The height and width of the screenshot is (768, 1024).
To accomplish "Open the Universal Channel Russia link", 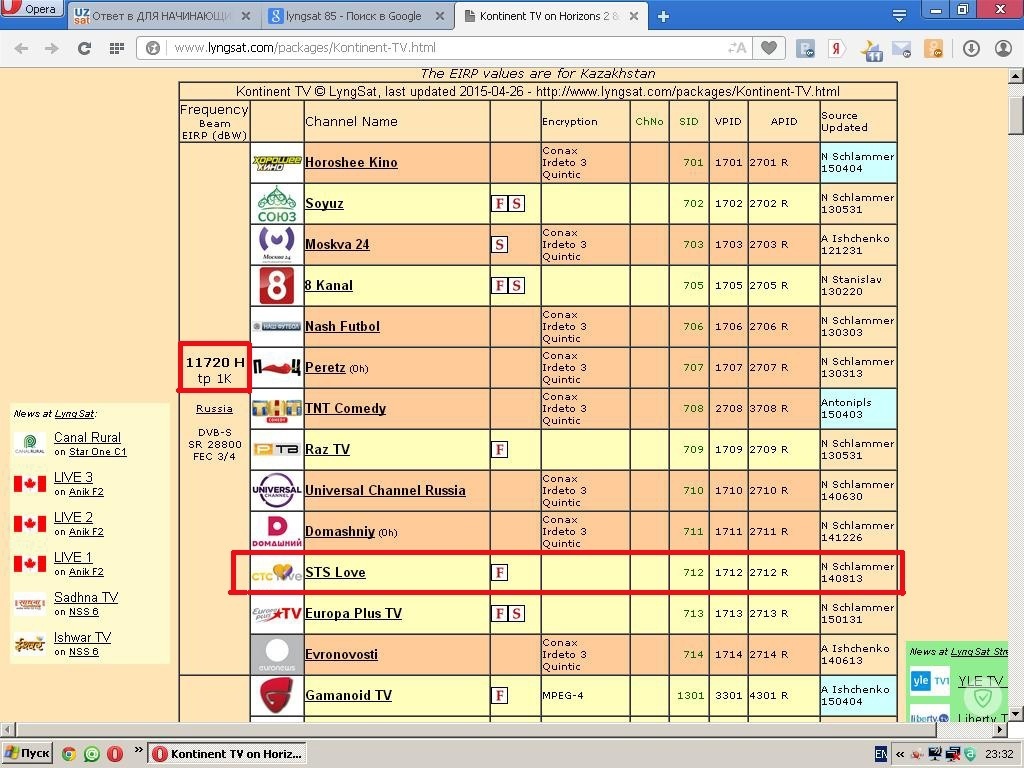I will click(x=385, y=490).
